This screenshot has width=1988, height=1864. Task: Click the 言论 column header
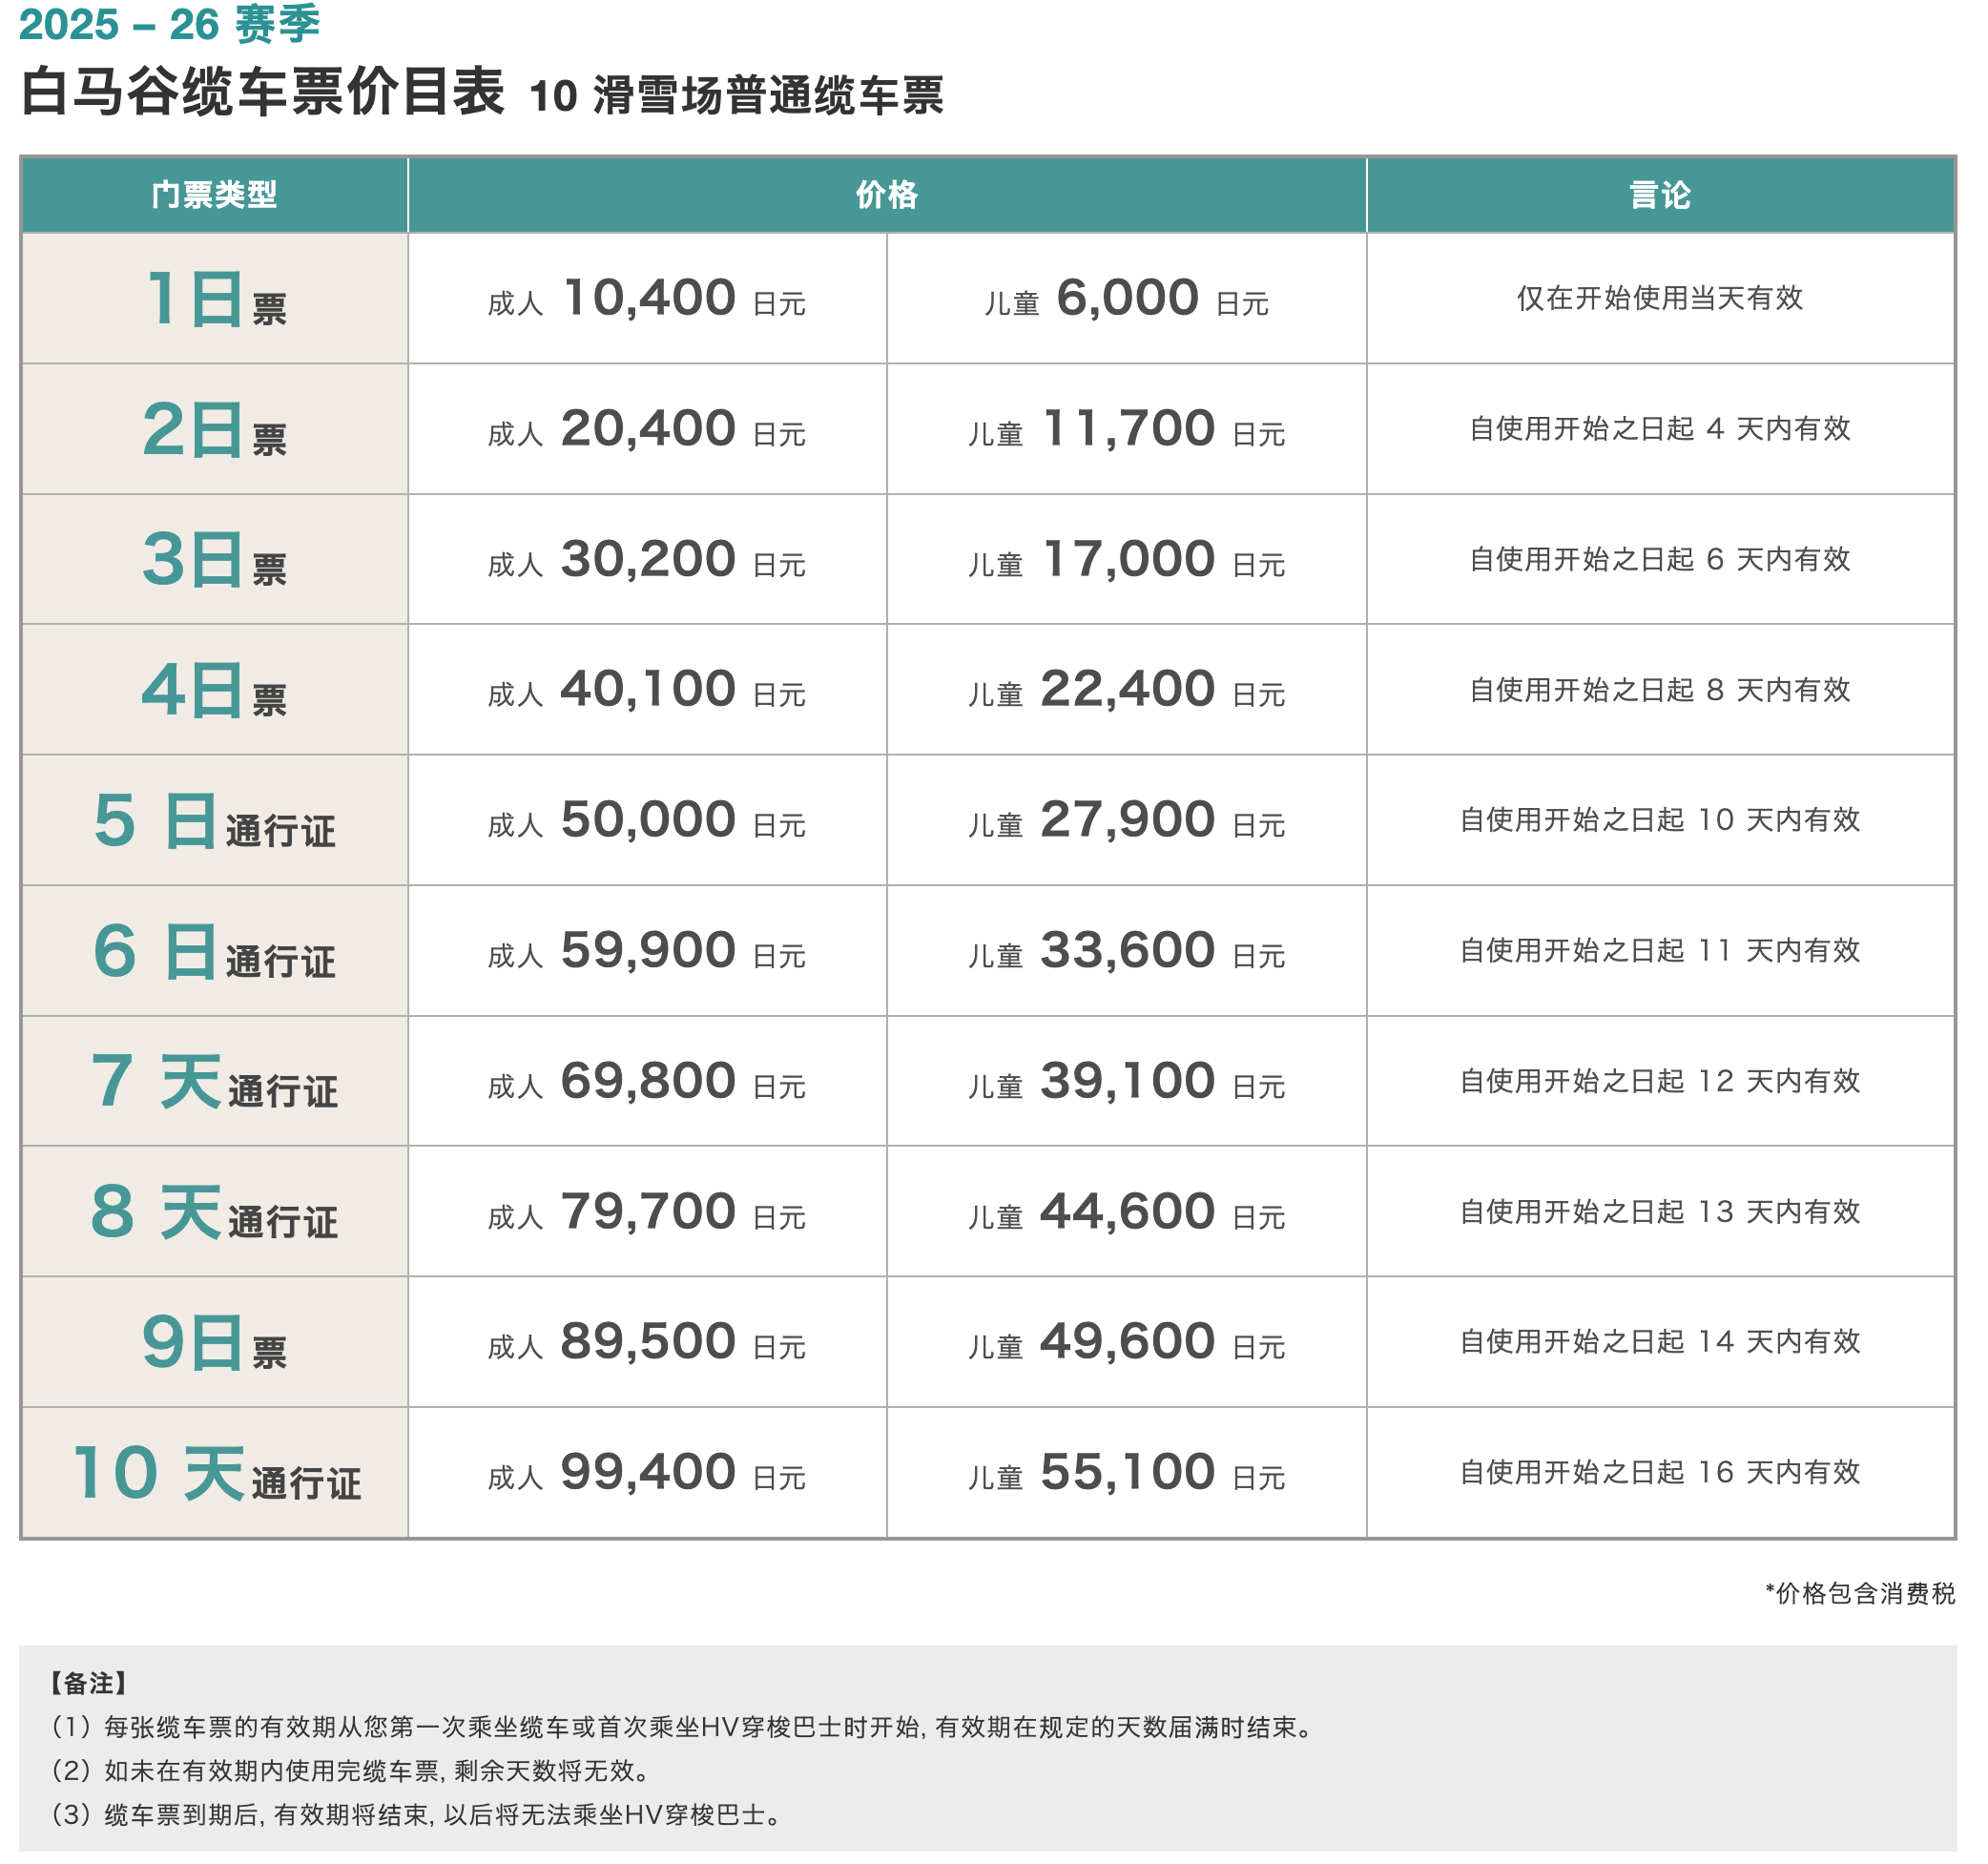point(1659,194)
